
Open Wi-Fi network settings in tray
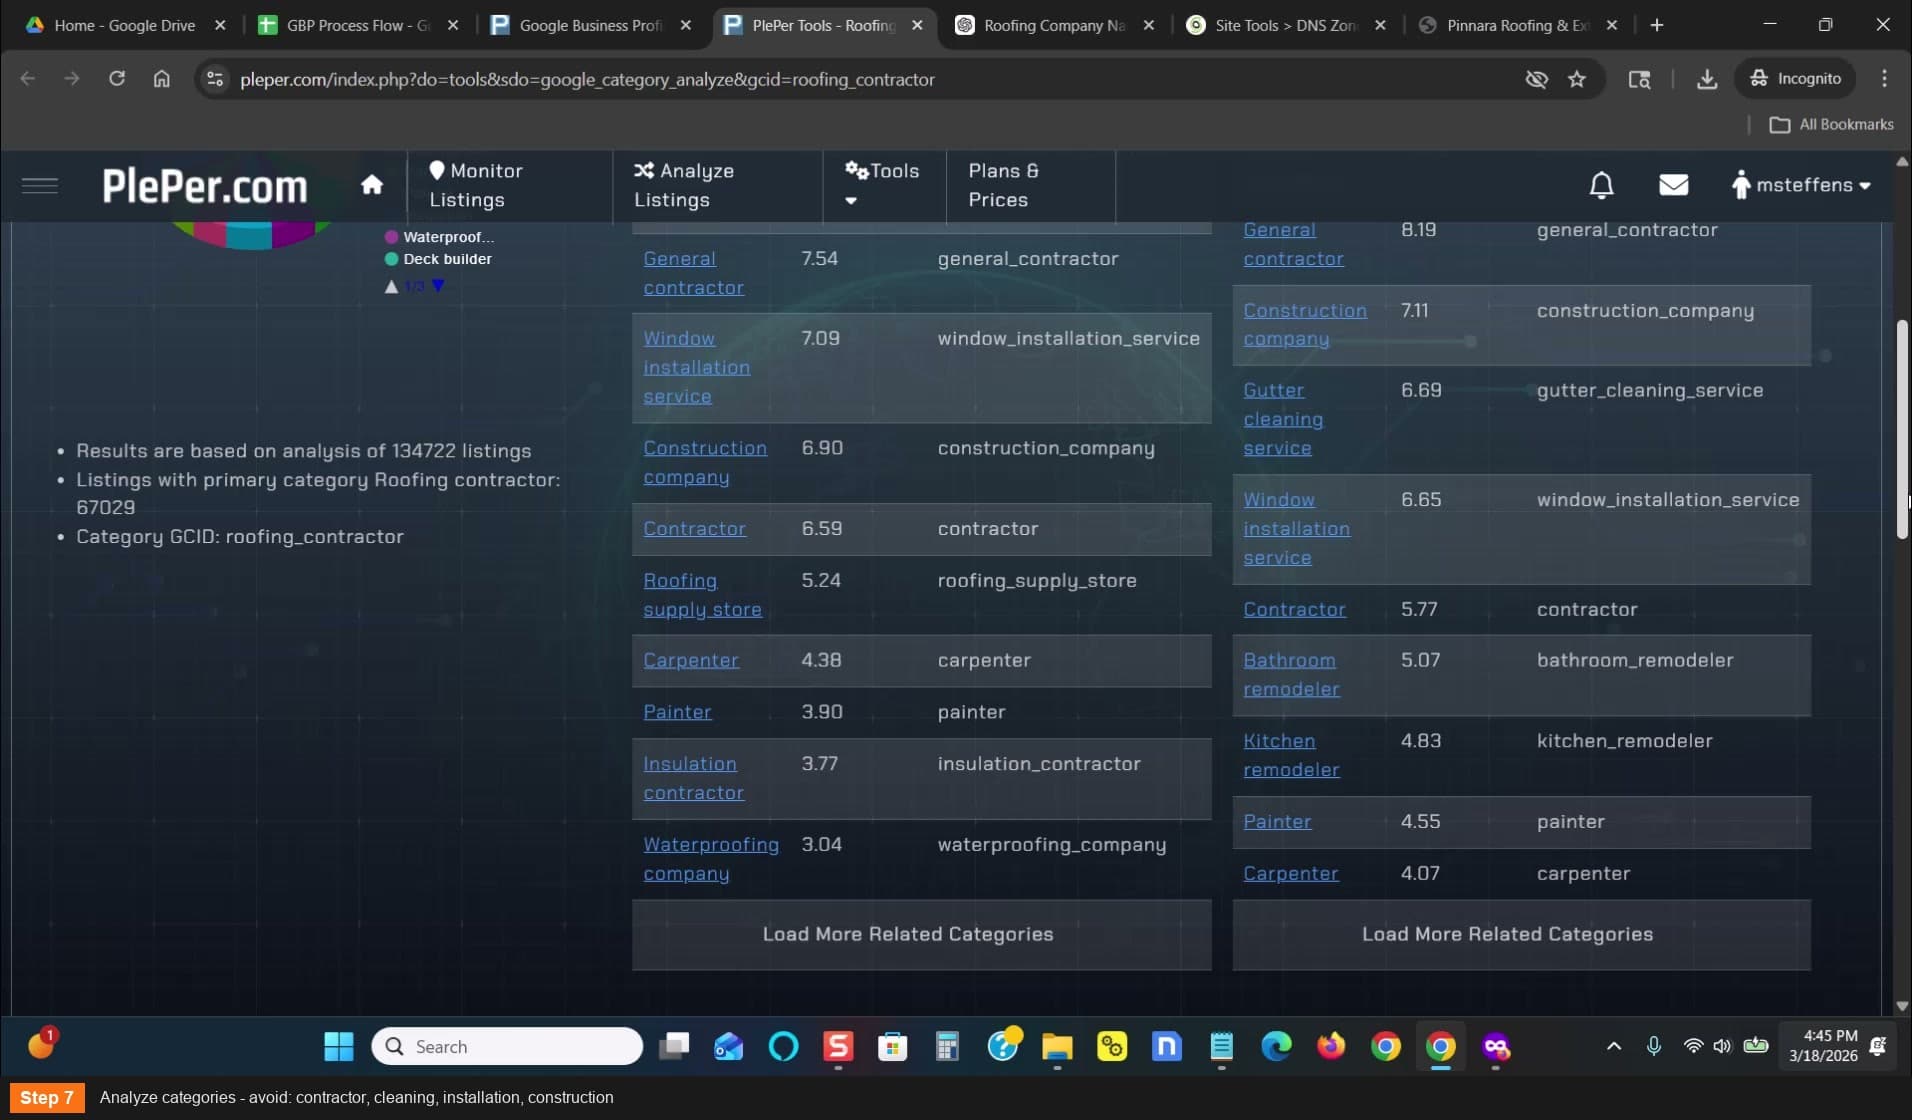tap(1692, 1046)
